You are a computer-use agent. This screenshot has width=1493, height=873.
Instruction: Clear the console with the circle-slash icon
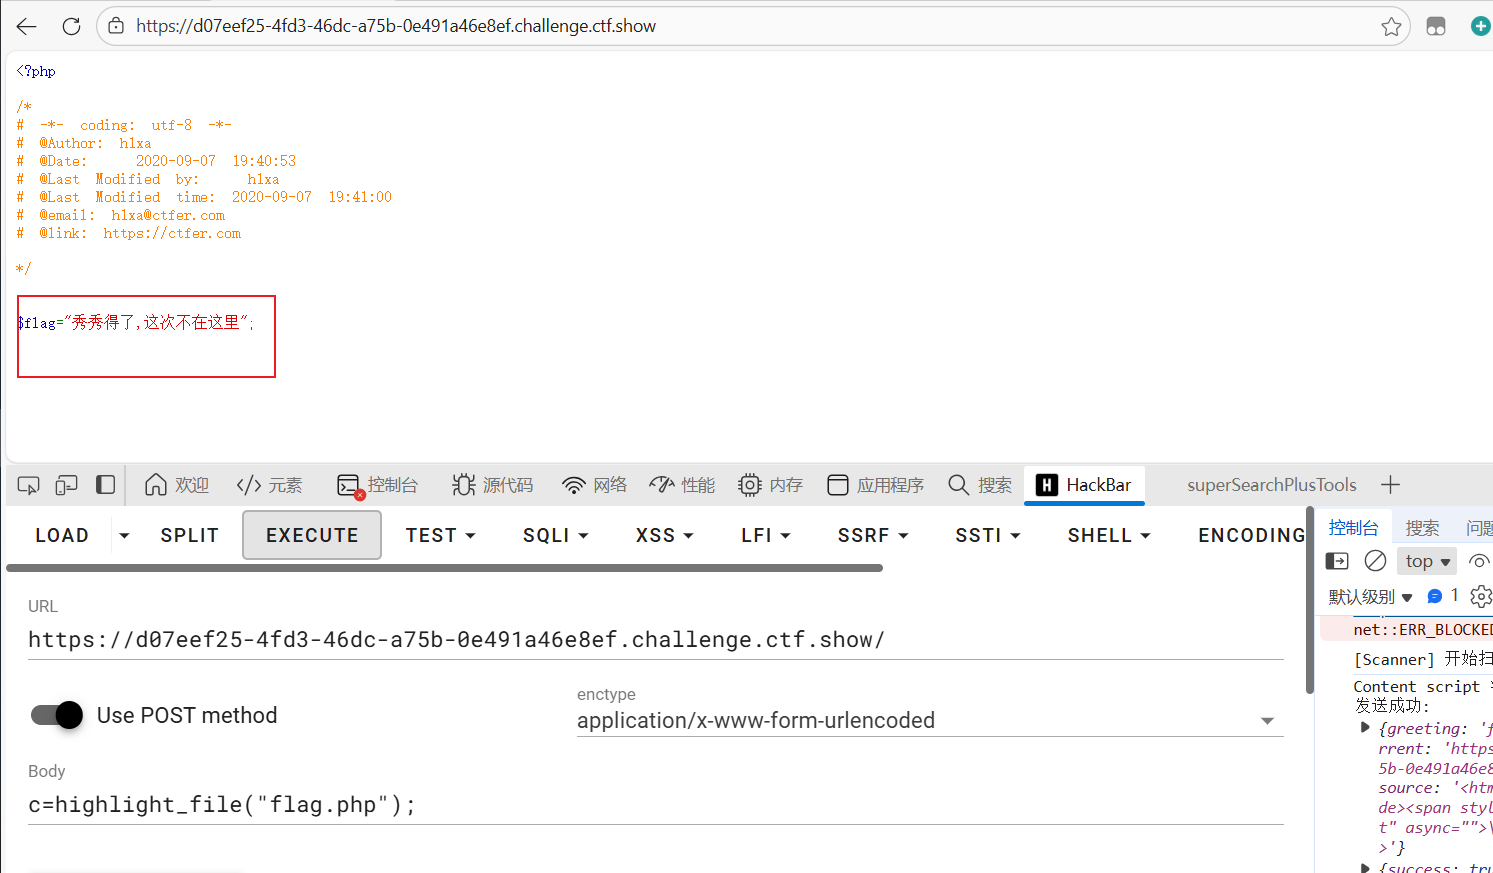click(1375, 561)
